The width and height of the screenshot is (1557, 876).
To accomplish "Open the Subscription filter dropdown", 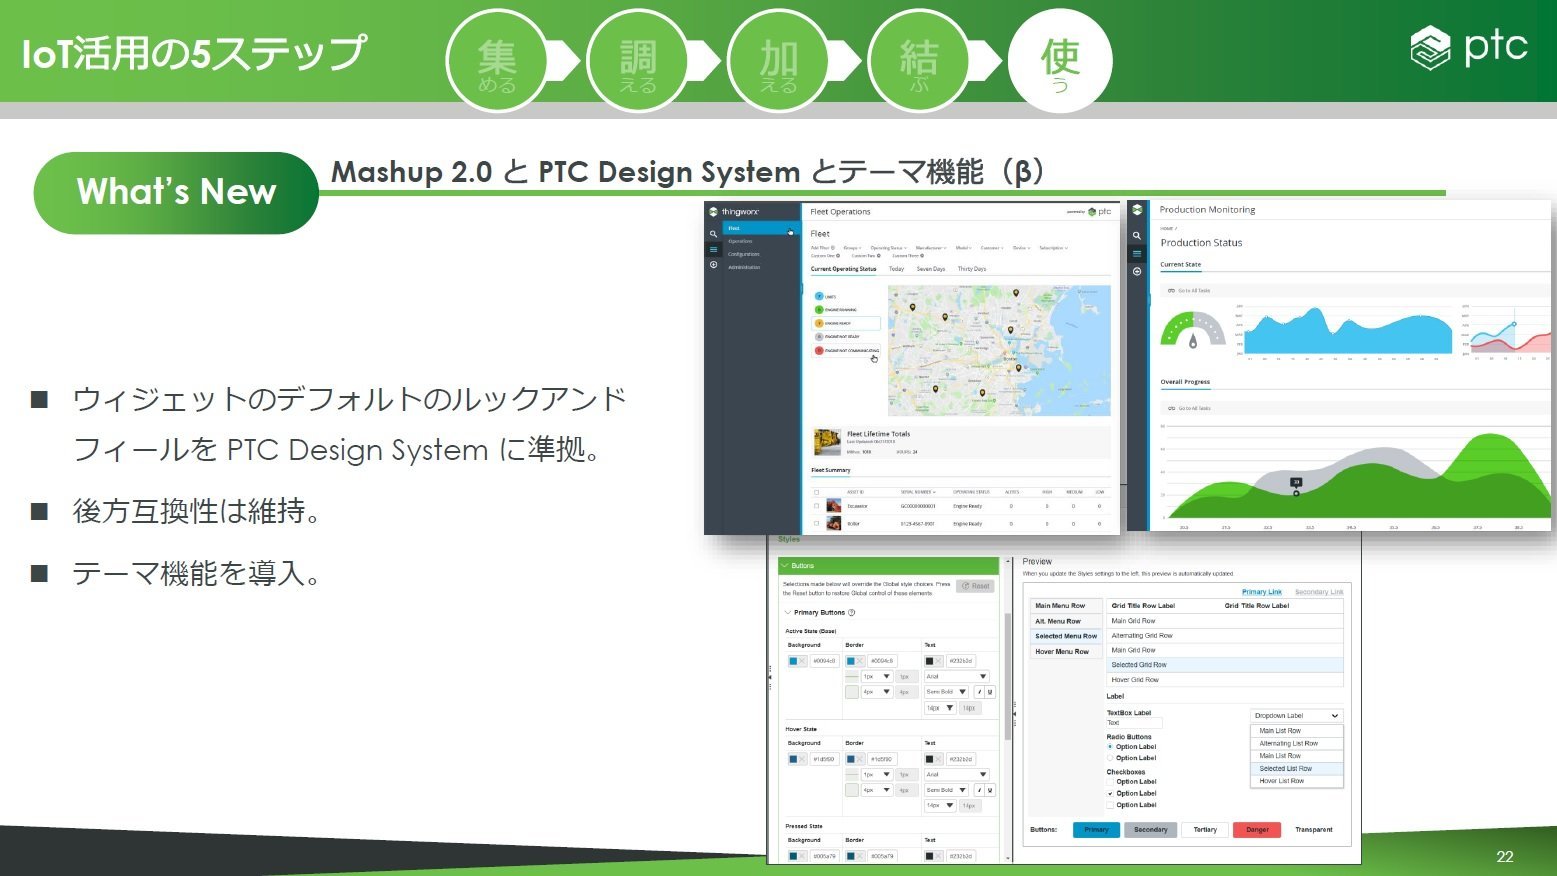I will click(x=1053, y=248).
